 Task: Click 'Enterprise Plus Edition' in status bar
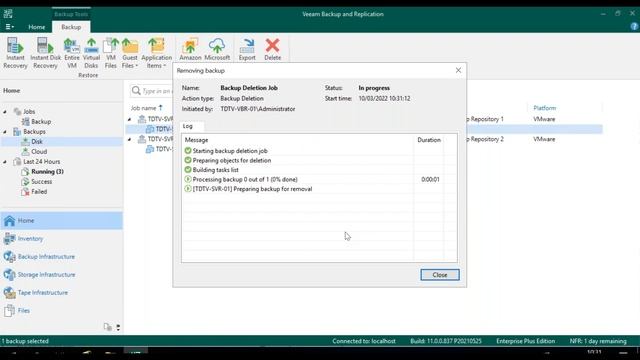(525, 341)
